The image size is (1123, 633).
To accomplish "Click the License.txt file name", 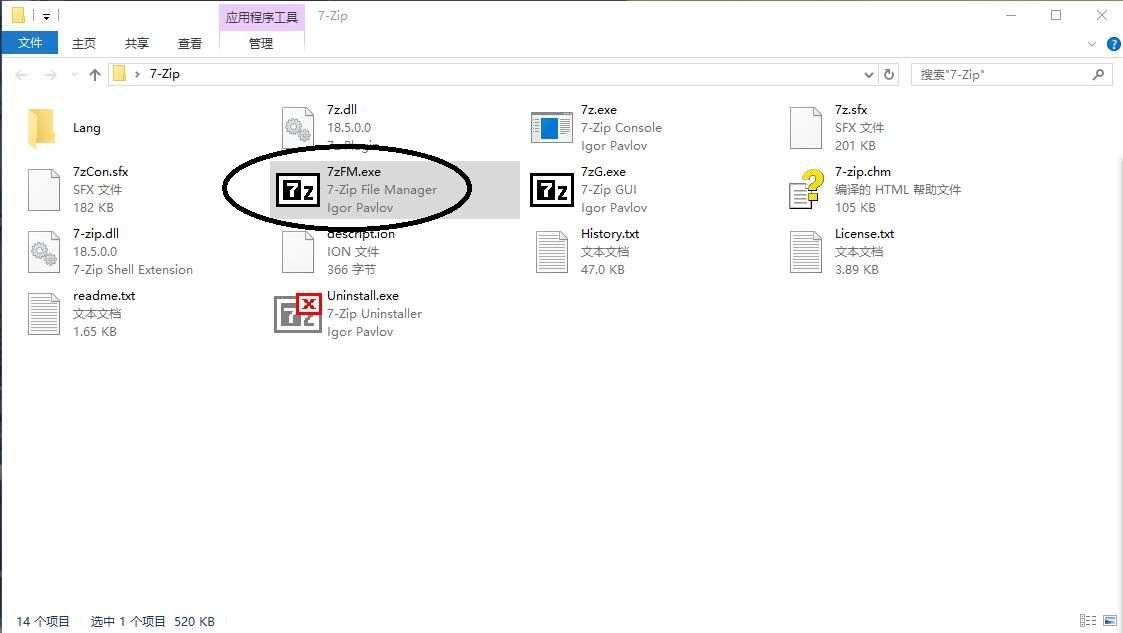I will pyautogui.click(x=864, y=233).
